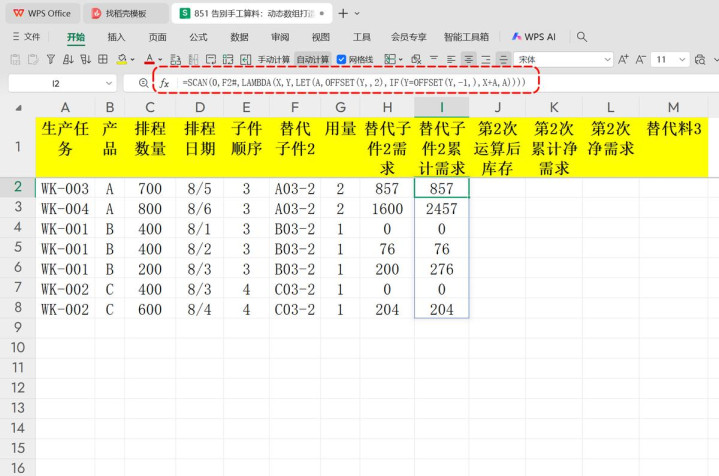Click the sort descending icon
The image size is (719, 476).
pyautogui.click(x=85, y=60)
